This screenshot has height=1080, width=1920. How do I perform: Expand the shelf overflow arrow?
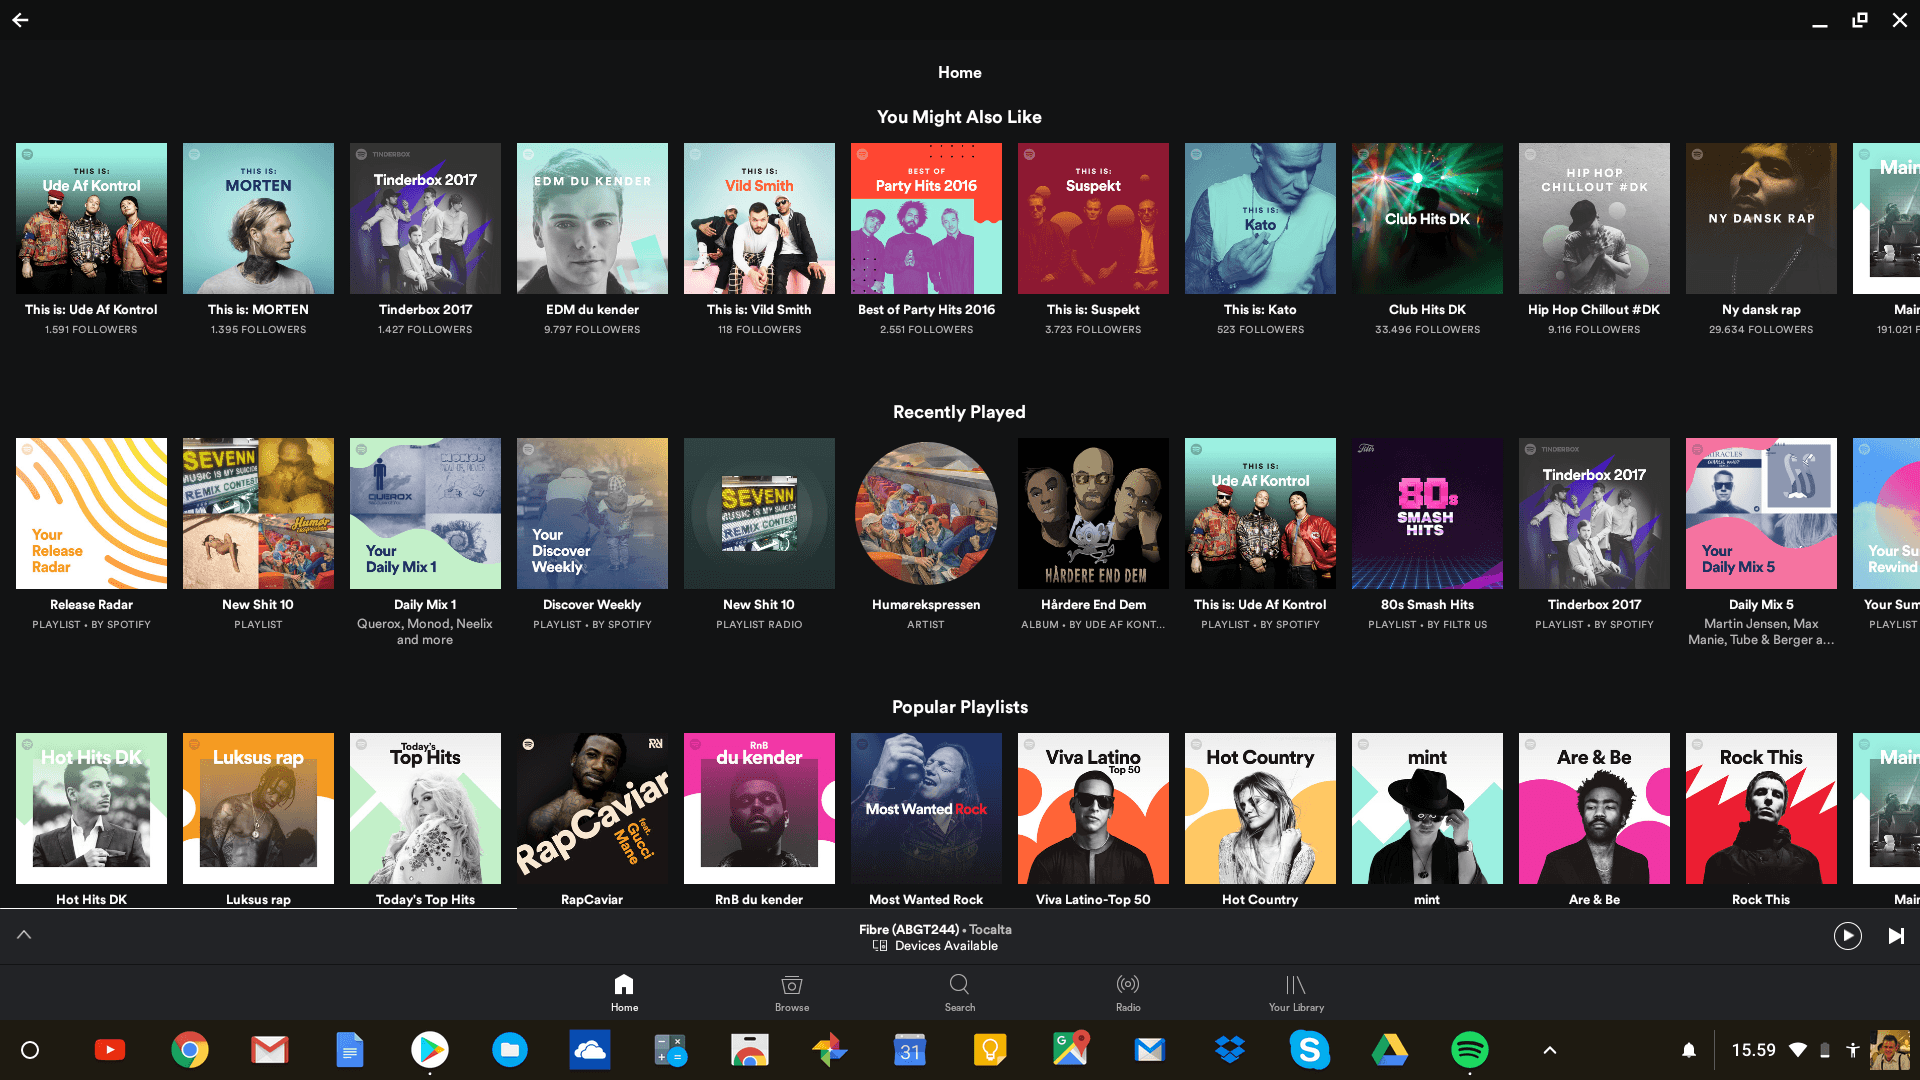1550,1050
